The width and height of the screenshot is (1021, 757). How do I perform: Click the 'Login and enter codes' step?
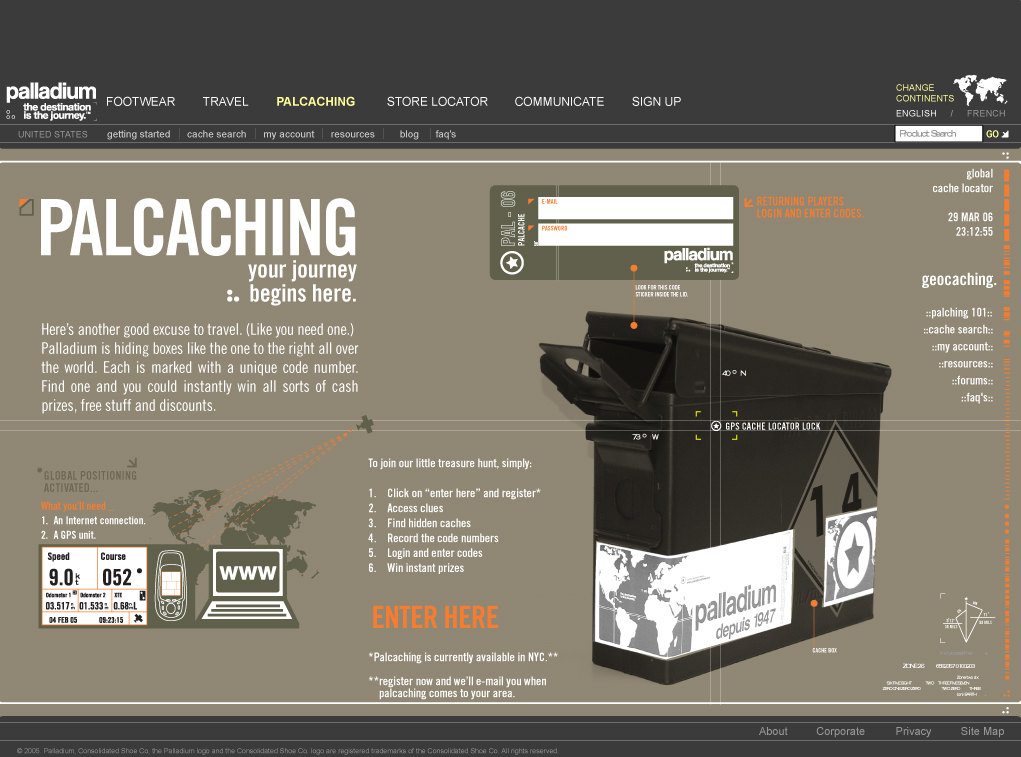(x=434, y=553)
